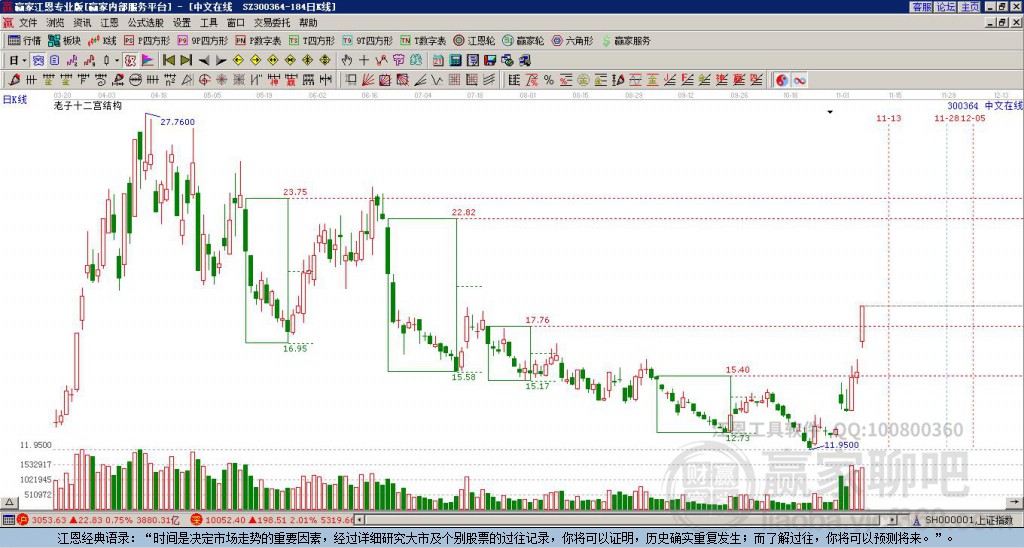The image size is (1024, 548).
Task: Toggle the 权 price adjustment button
Action: click(x=130, y=60)
